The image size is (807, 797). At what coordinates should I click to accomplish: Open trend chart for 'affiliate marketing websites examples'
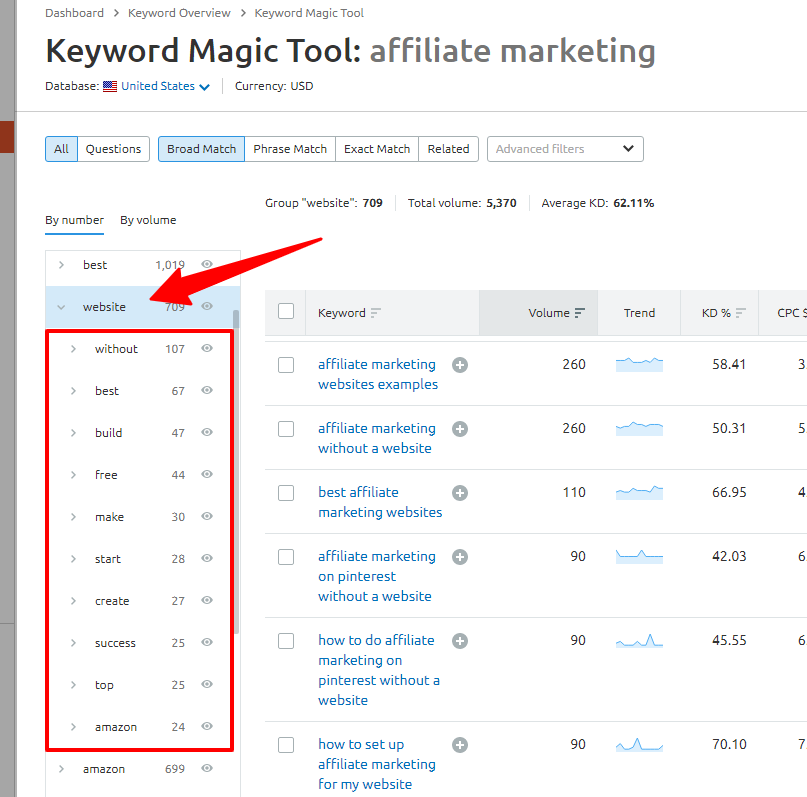pos(639,364)
